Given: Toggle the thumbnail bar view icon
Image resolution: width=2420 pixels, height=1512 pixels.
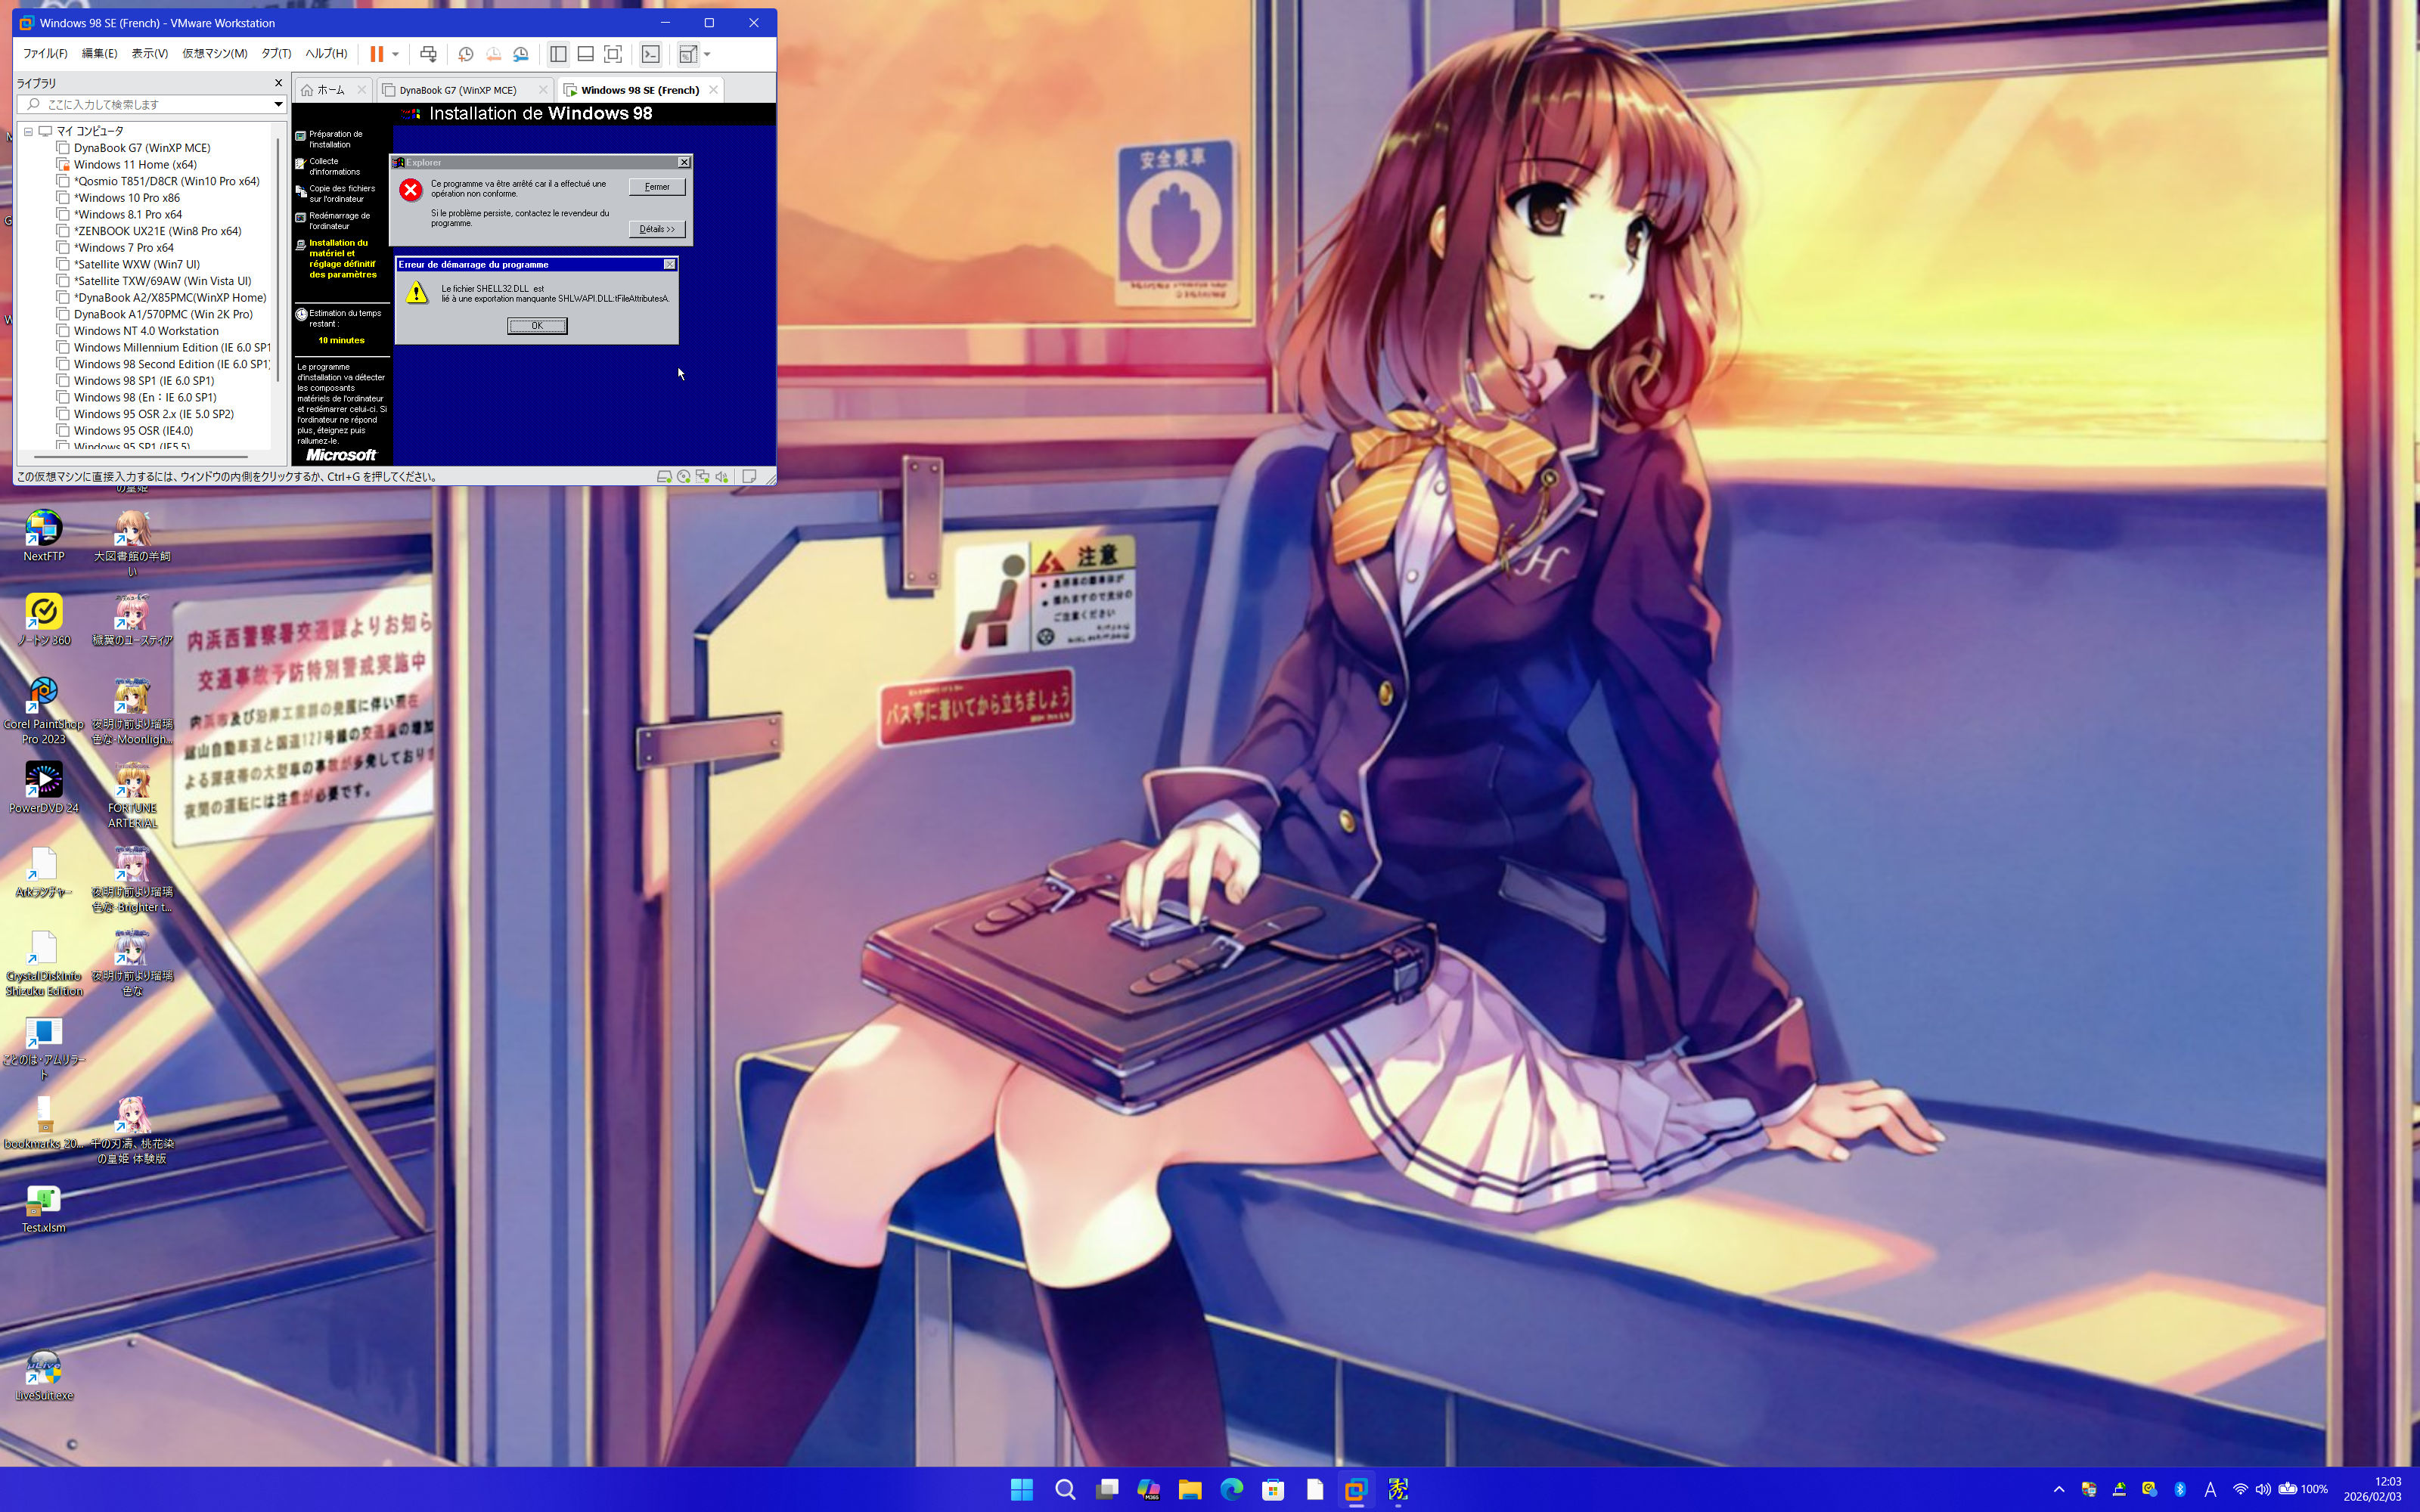Looking at the screenshot, I should (x=586, y=54).
